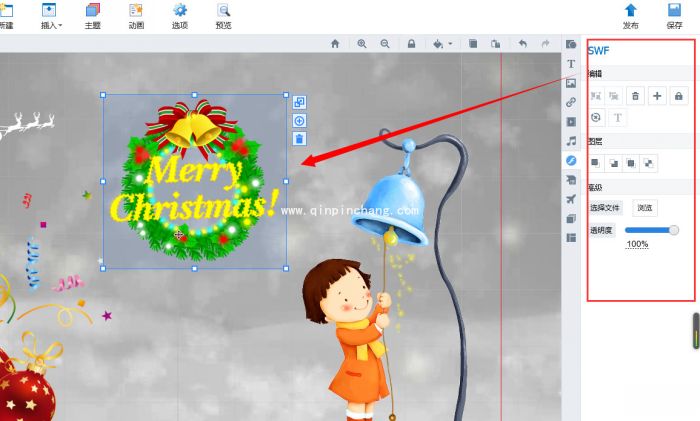
Task: Select the music note tool in sidebar
Action: point(571,141)
